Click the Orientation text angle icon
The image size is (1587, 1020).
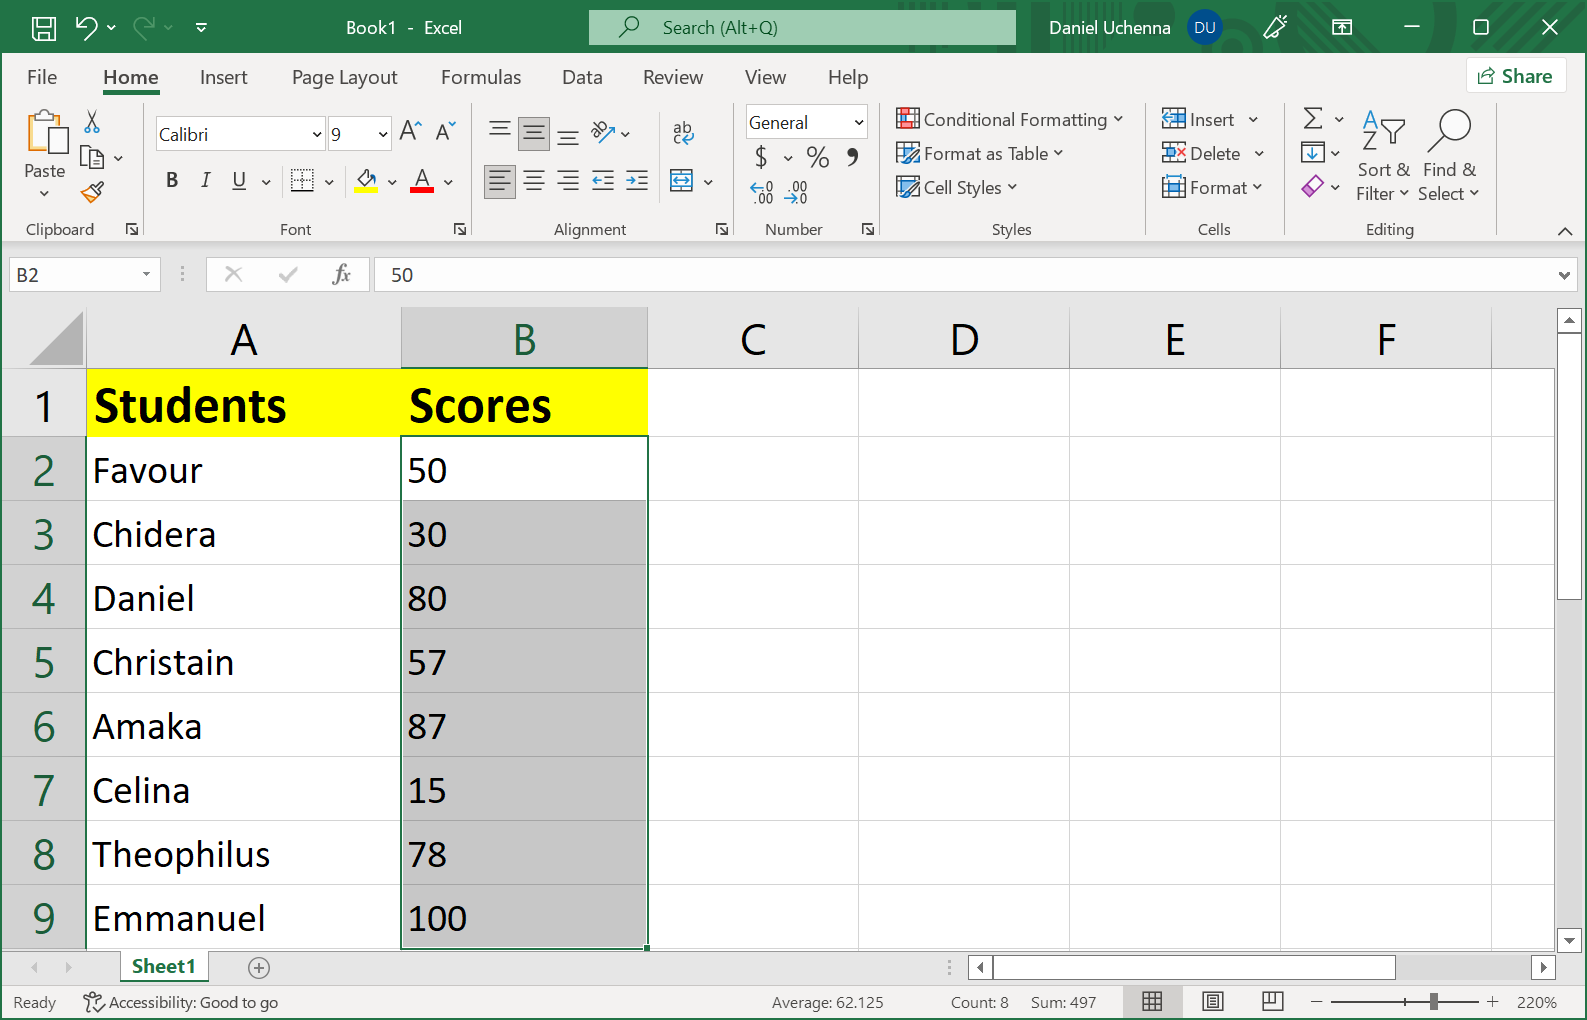(603, 131)
